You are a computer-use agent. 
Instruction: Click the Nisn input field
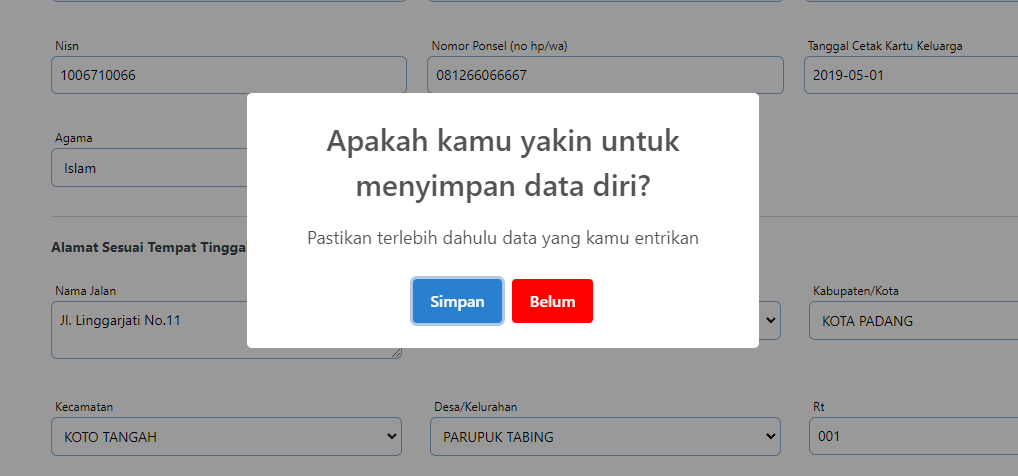(228, 75)
